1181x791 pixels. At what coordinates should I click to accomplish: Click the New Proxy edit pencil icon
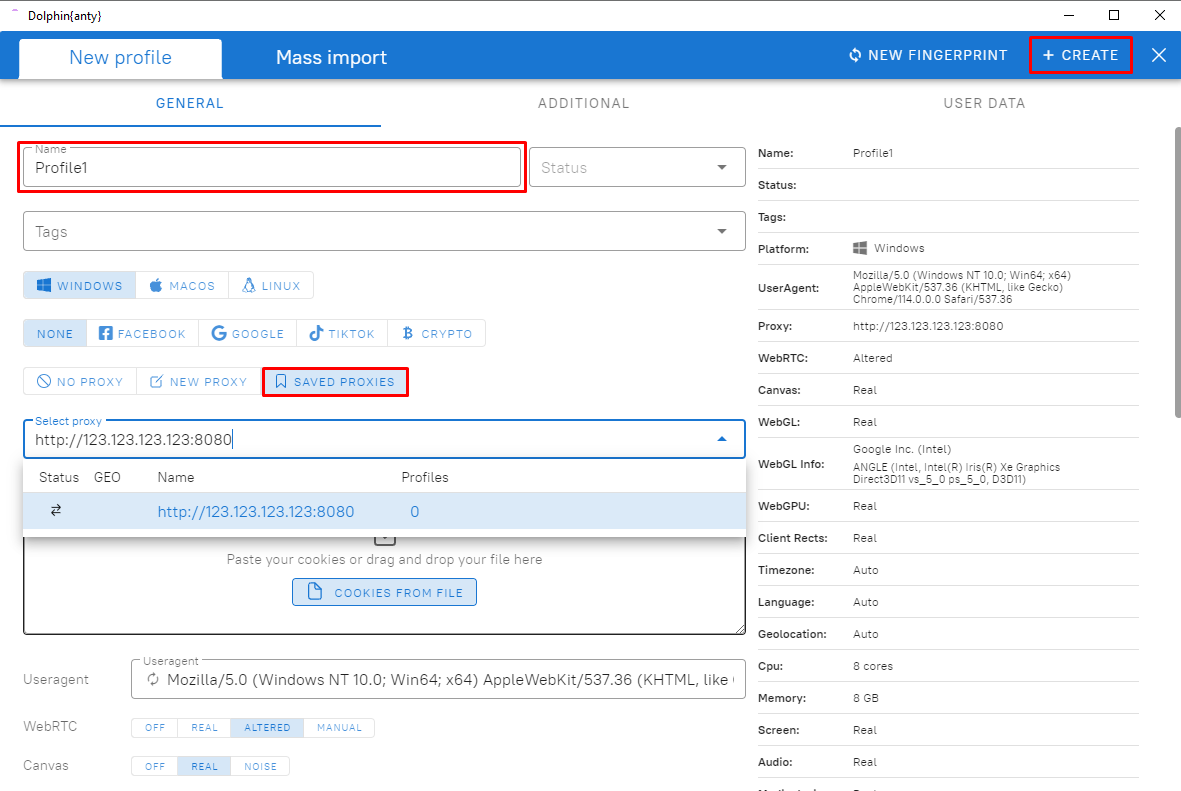click(x=156, y=381)
